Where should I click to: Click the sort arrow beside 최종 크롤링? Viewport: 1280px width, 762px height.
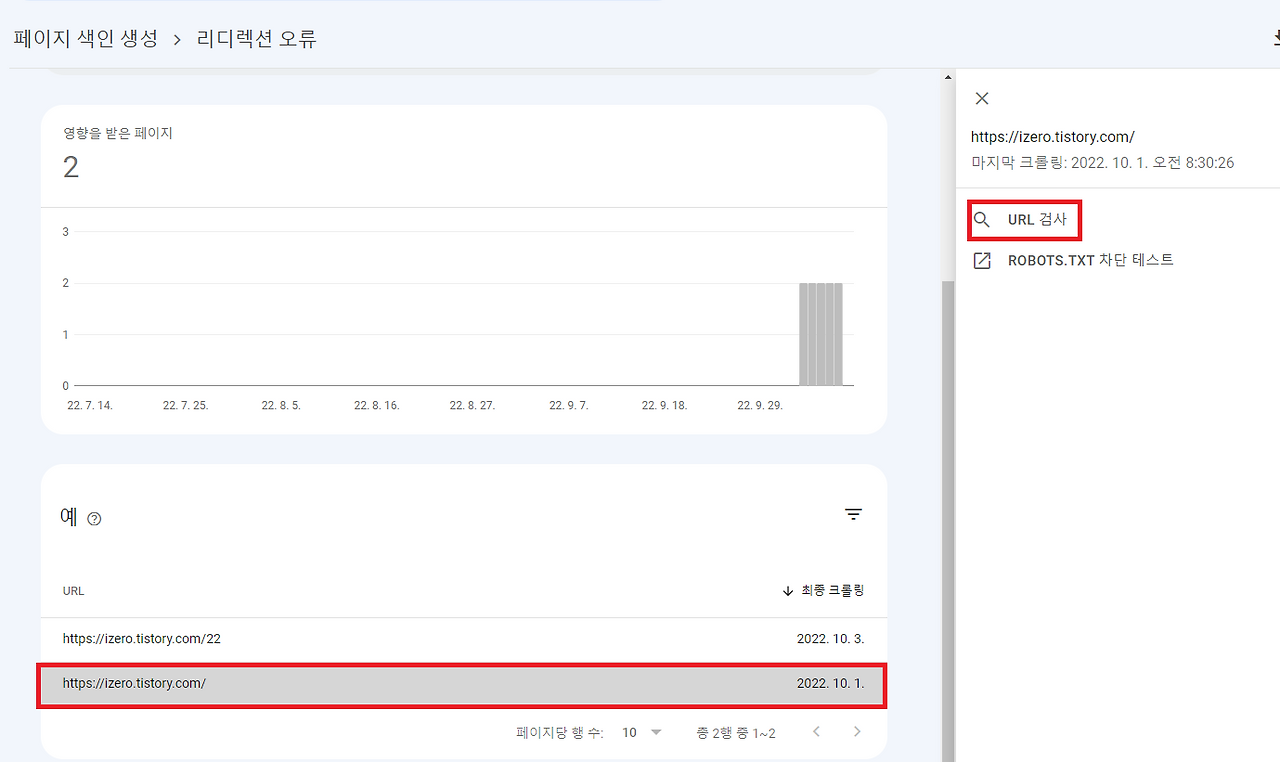click(788, 591)
